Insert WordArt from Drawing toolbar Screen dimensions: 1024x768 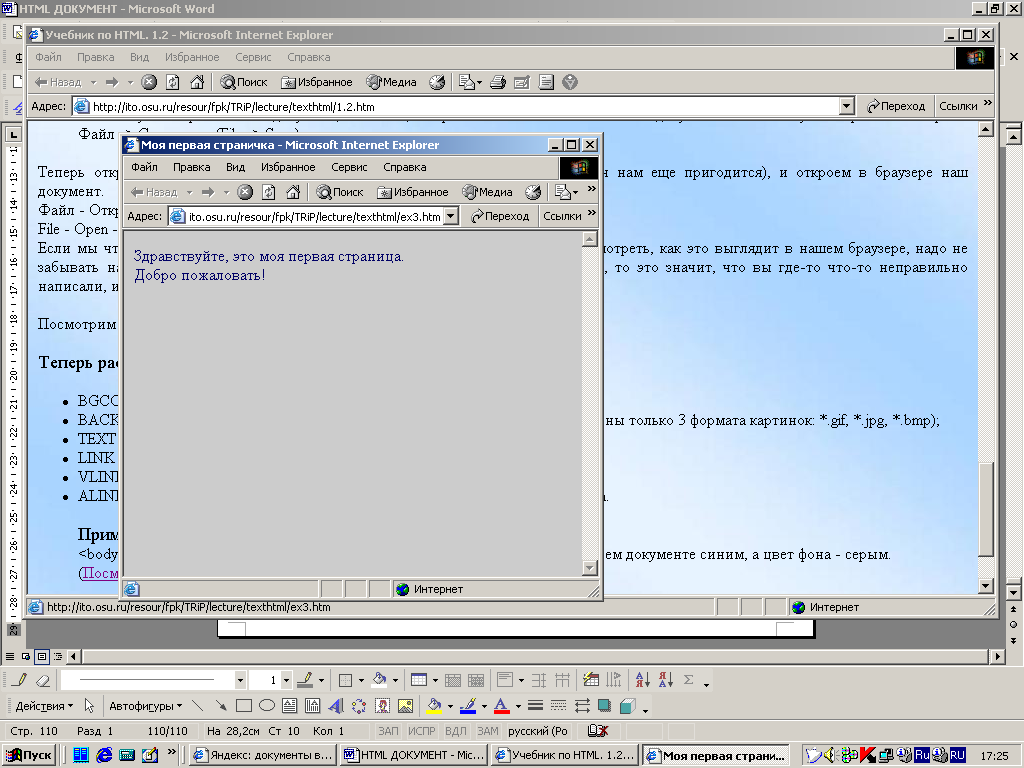click(336, 706)
